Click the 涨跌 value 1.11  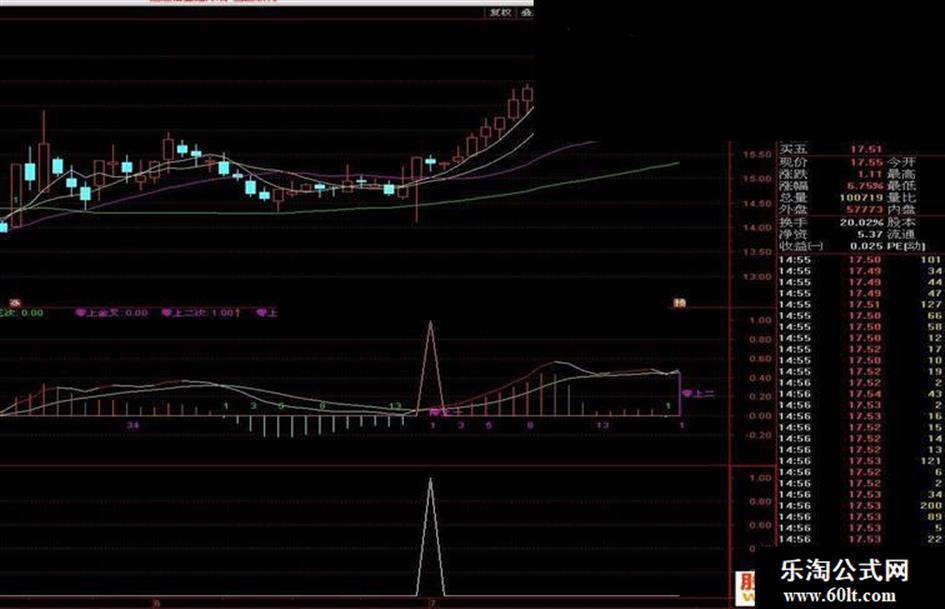[x=869, y=174]
